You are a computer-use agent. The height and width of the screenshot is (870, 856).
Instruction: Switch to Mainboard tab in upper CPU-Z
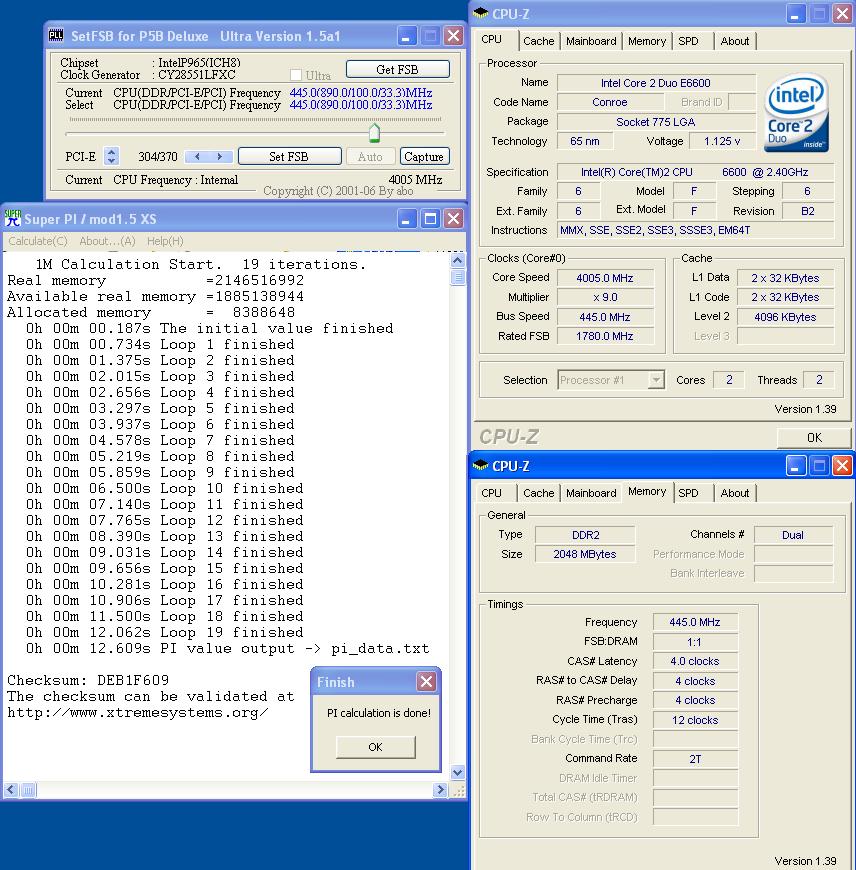(x=591, y=41)
